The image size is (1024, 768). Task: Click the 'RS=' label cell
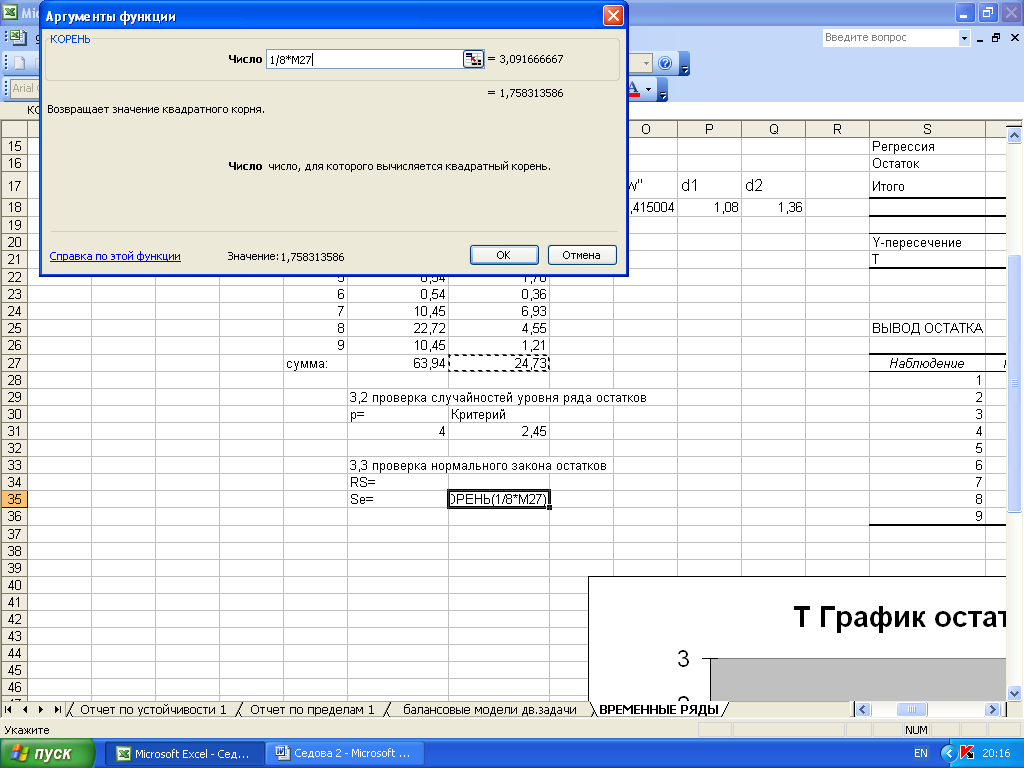click(398, 482)
